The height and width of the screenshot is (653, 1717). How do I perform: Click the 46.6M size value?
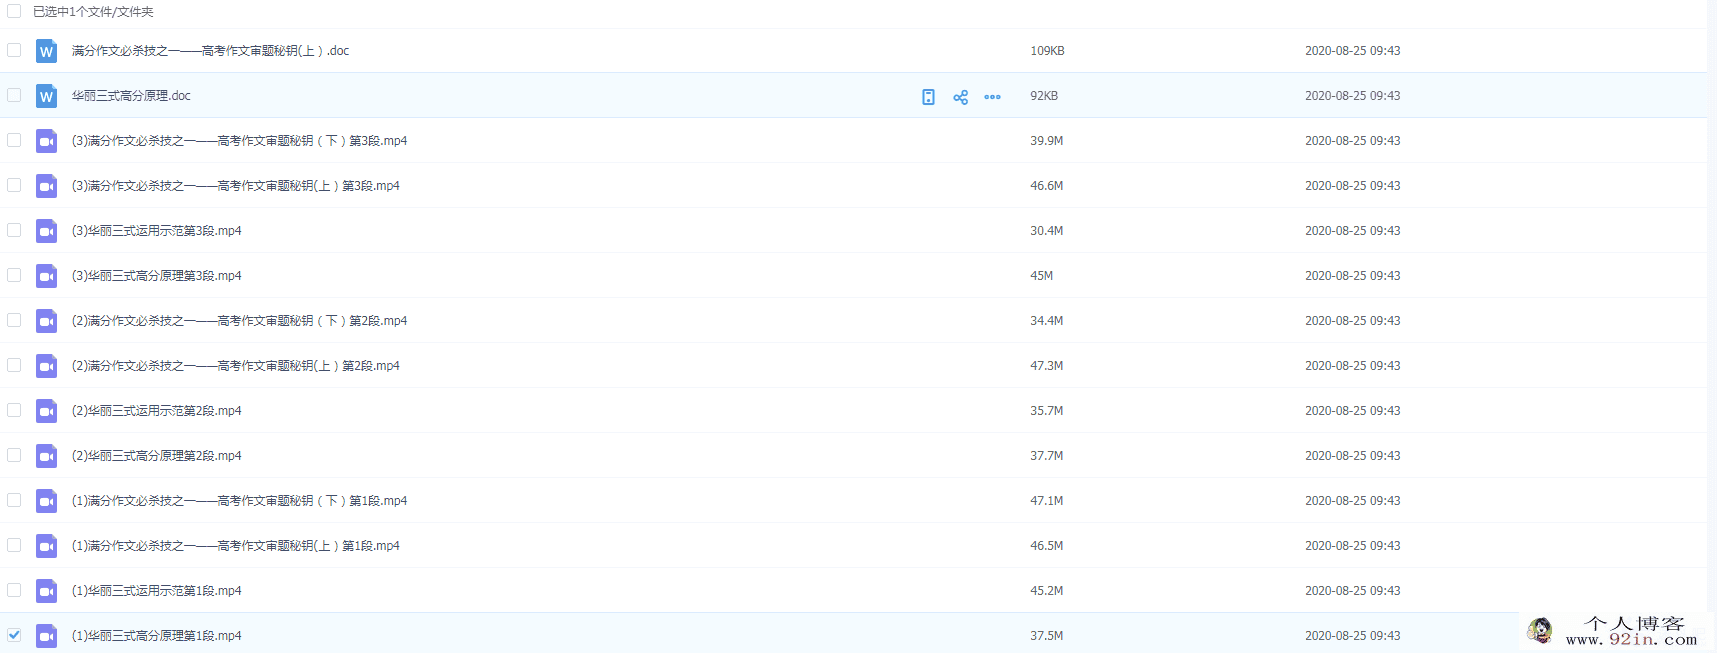pyautogui.click(x=1047, y=186)
